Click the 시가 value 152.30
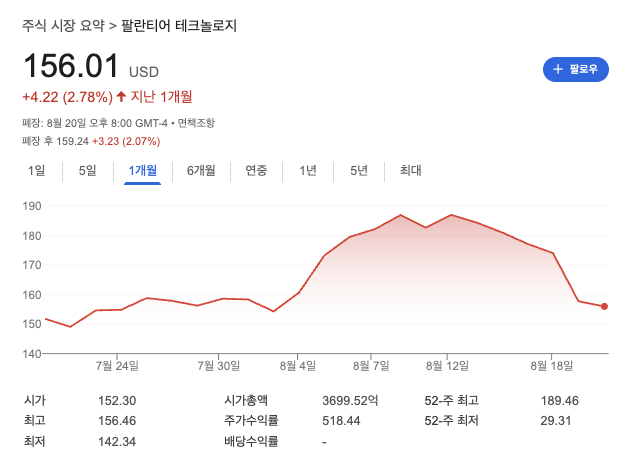The height and width of the screenshot is (460, 644). (x=117, y=401)
